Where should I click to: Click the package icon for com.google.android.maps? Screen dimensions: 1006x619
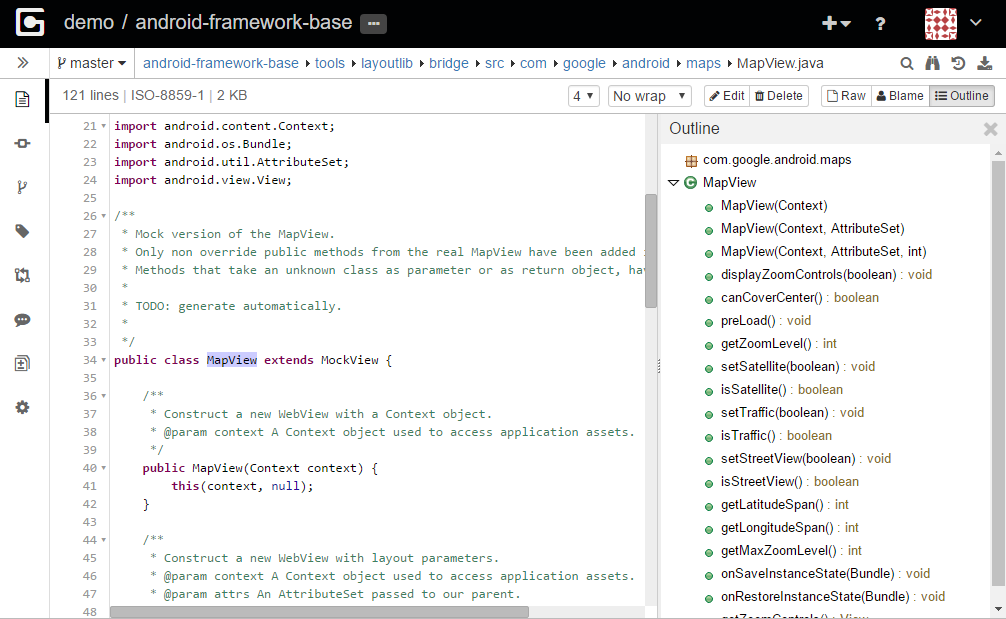pos(691,160)
